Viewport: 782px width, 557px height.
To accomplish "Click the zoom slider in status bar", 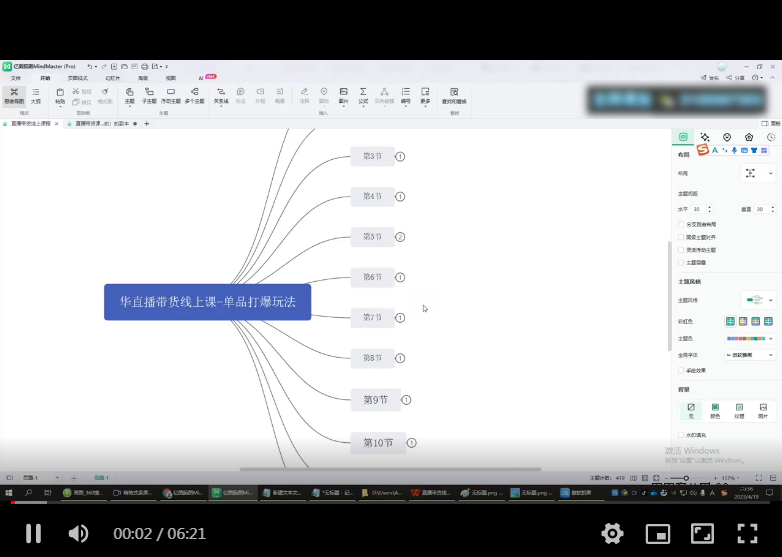I will pyautogui.click(x=691, y=478).
